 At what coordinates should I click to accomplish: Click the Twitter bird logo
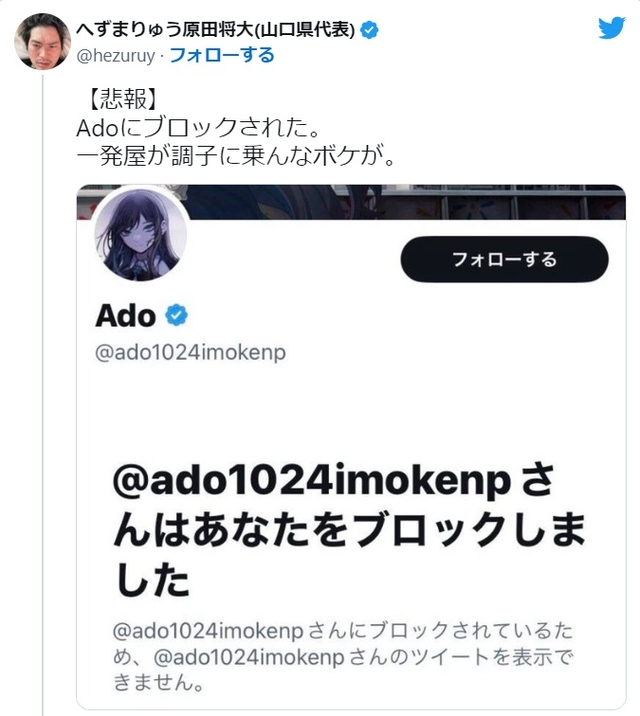612,28
